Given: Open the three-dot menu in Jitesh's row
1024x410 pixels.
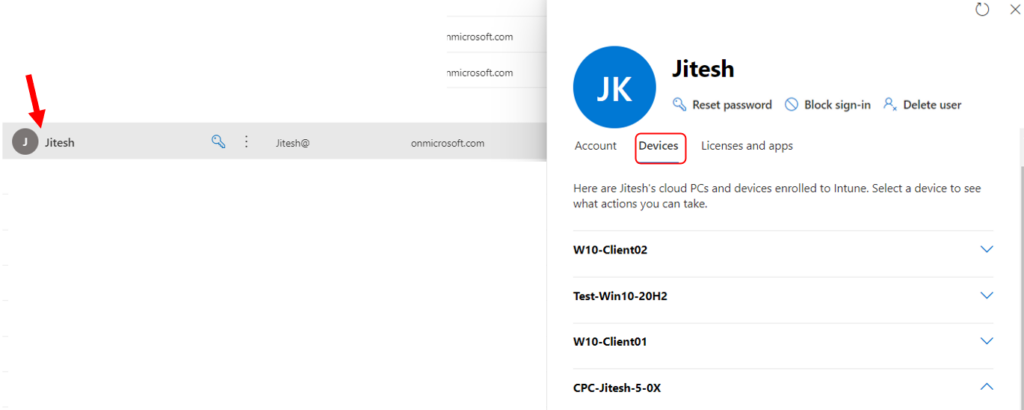Looking at the screenshot, I should pos(246,142).
